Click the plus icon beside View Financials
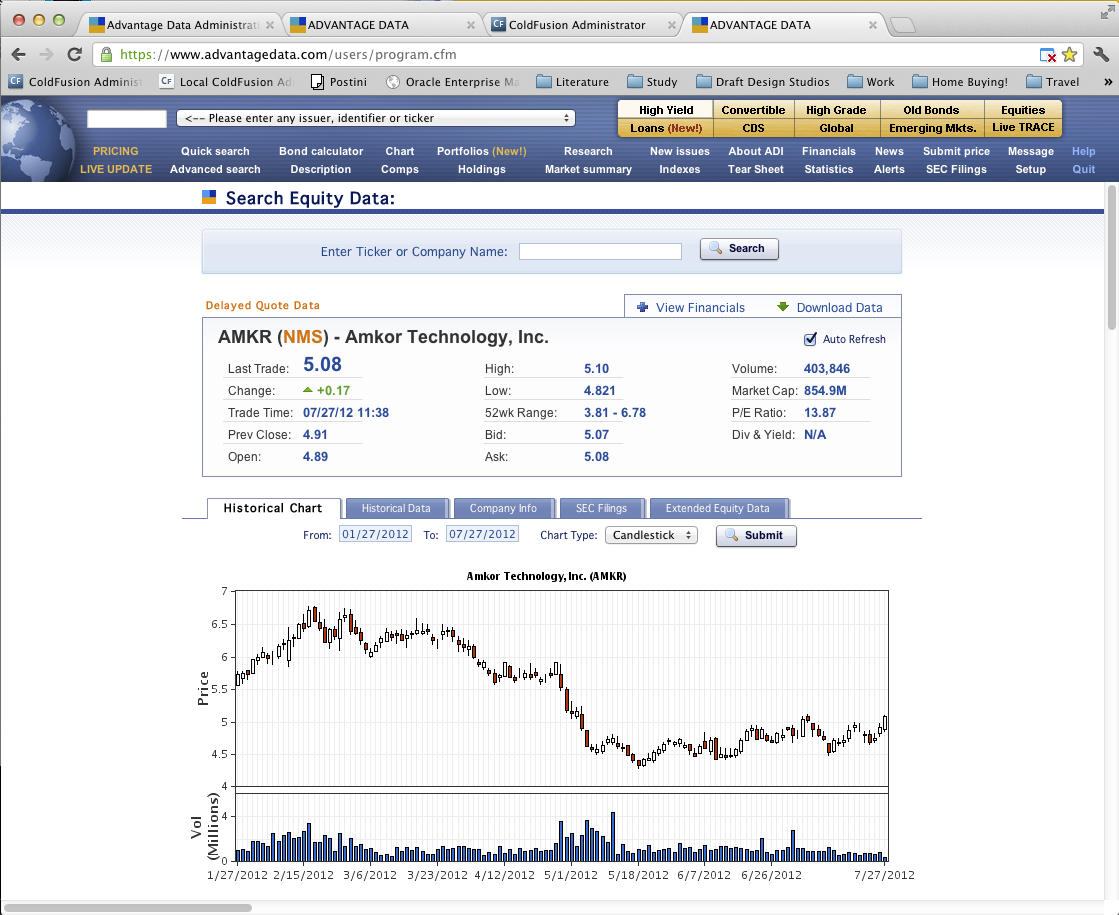 (x=642, y=307)
